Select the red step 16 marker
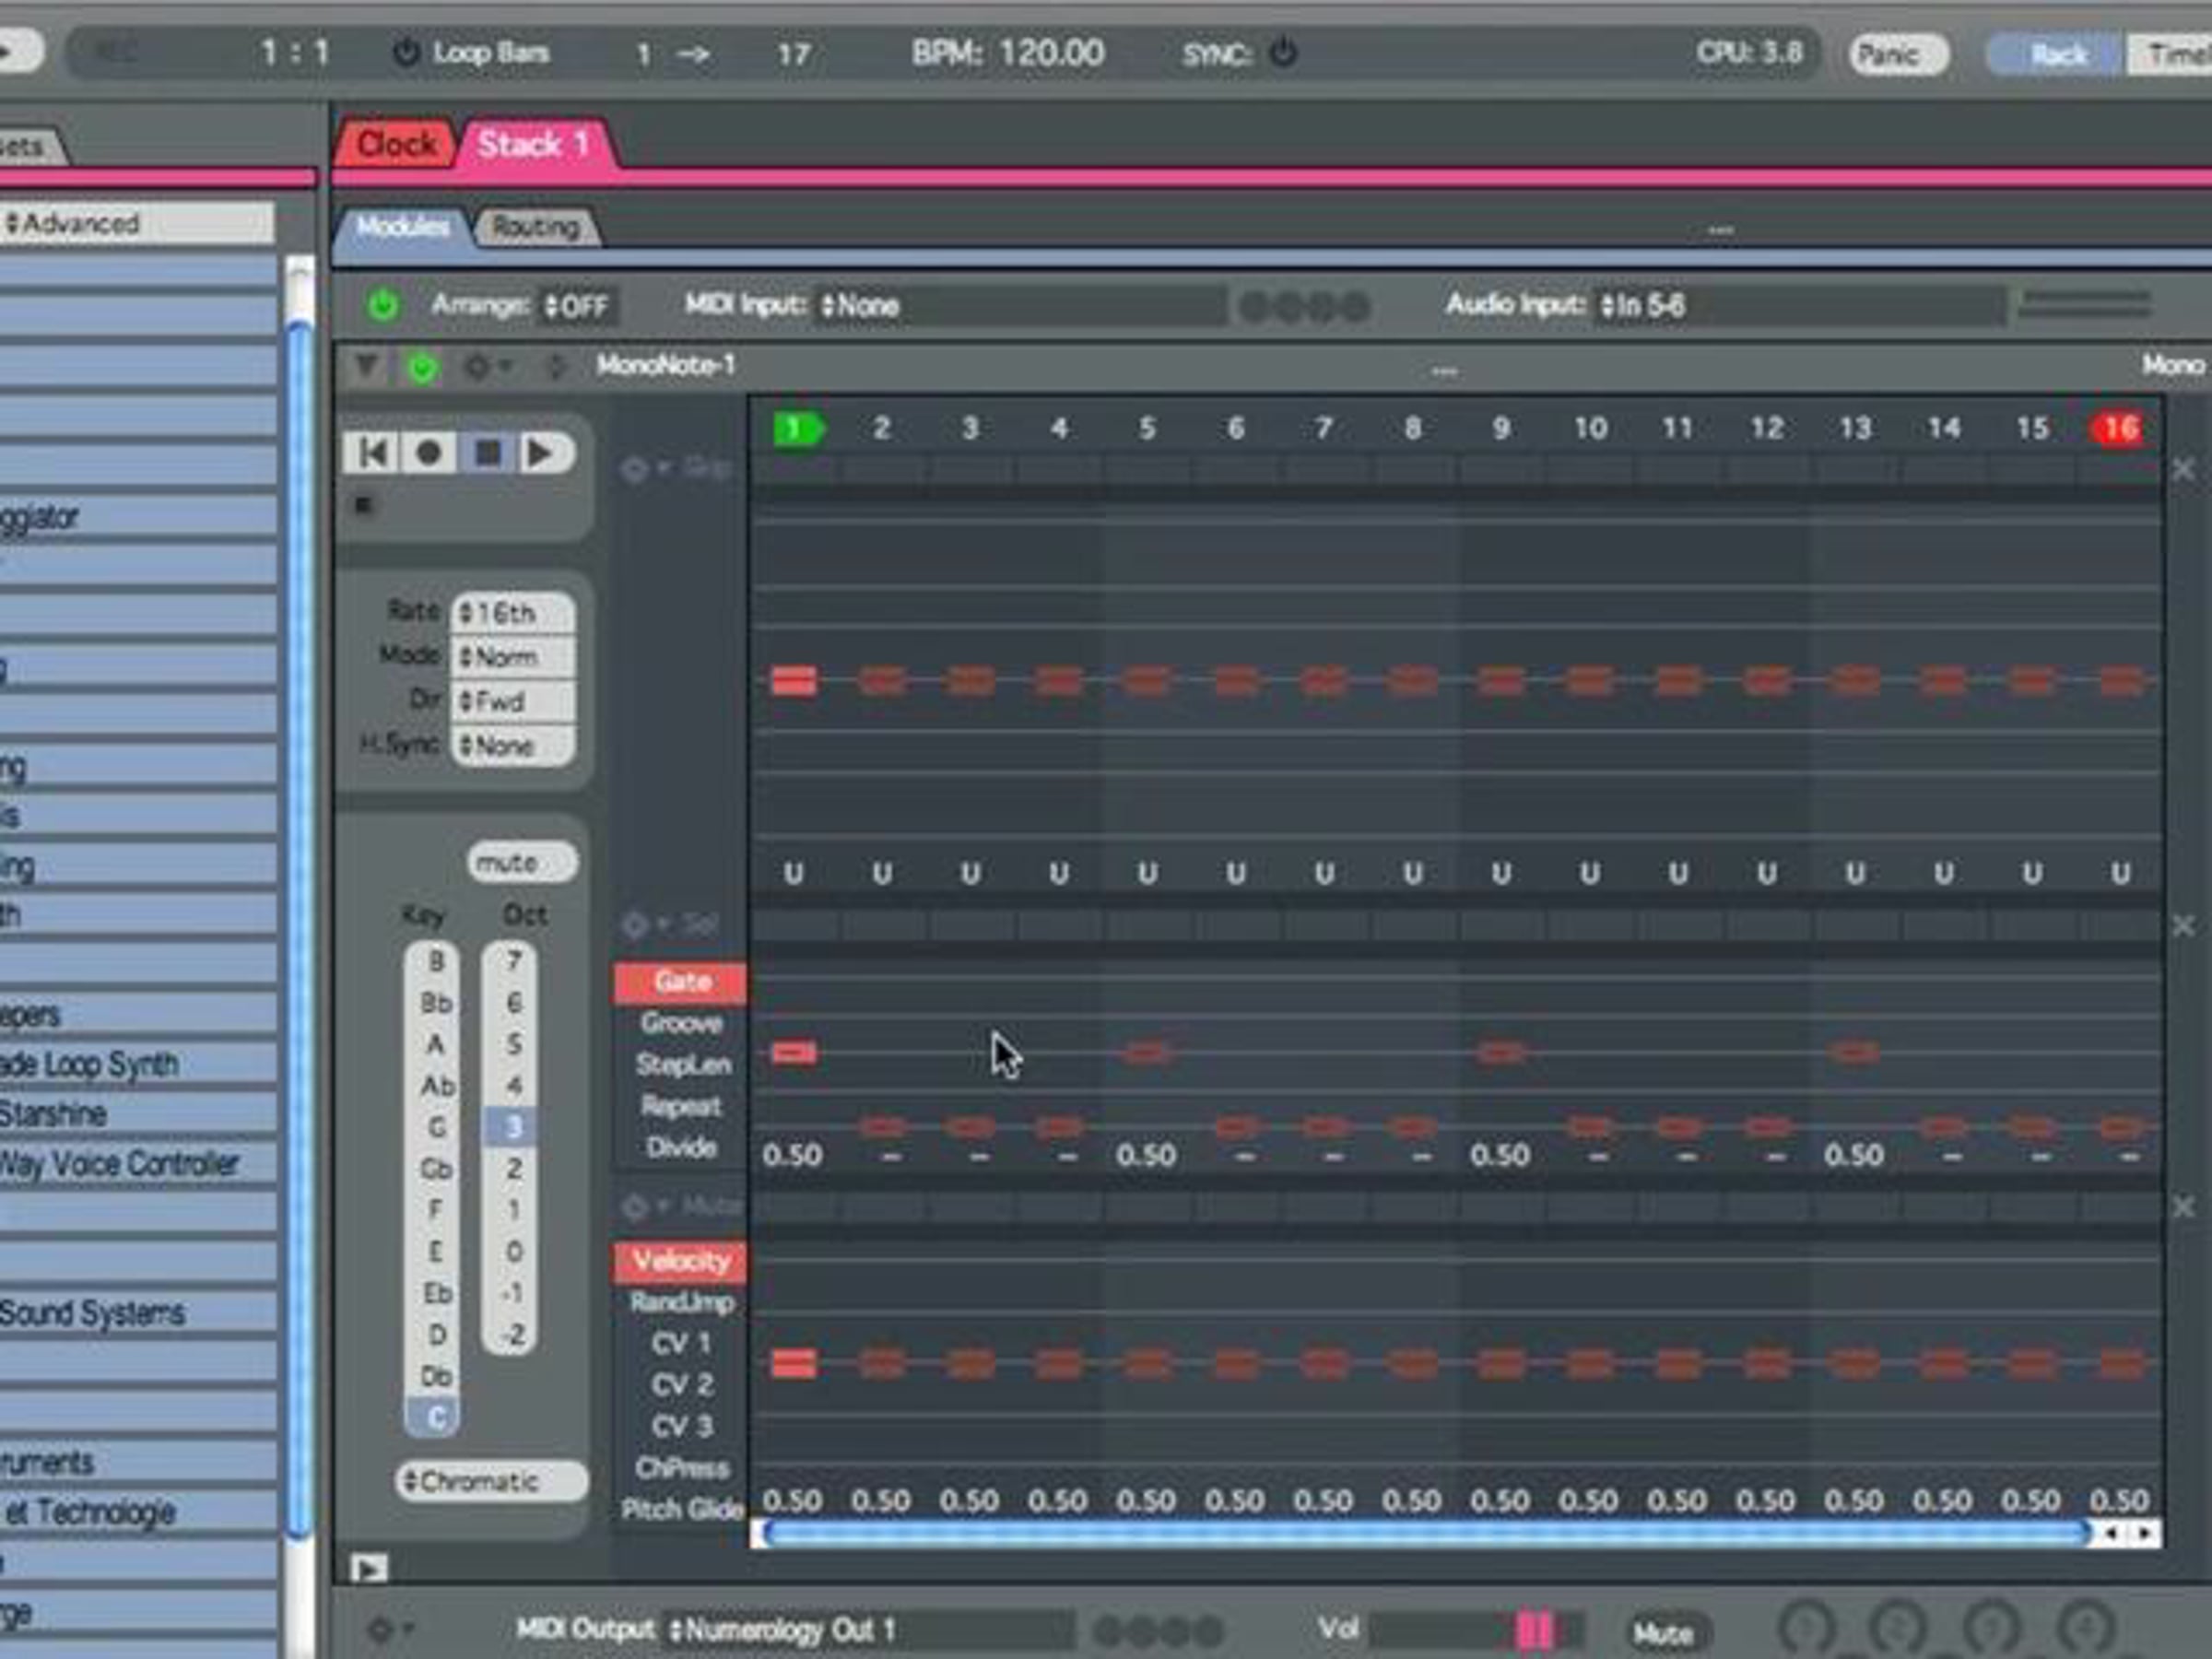Screen dimensions: 2212x1659 click(2118, 429)
